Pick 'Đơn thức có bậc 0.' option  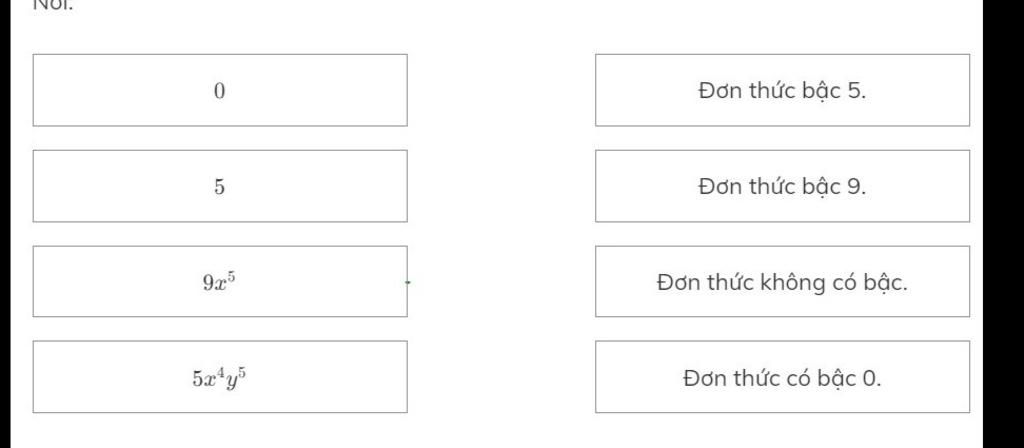coord(782,377)
